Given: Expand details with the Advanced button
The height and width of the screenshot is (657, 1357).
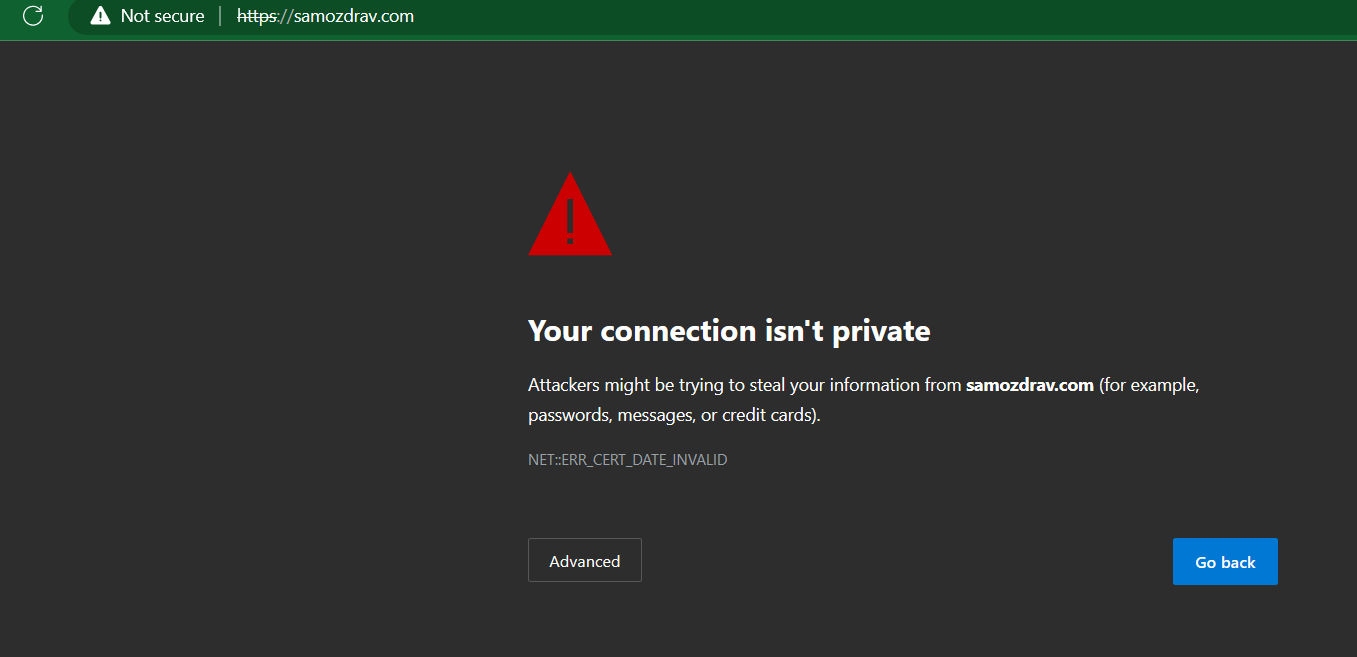Looking at the screenshot, I should (585, 561).
